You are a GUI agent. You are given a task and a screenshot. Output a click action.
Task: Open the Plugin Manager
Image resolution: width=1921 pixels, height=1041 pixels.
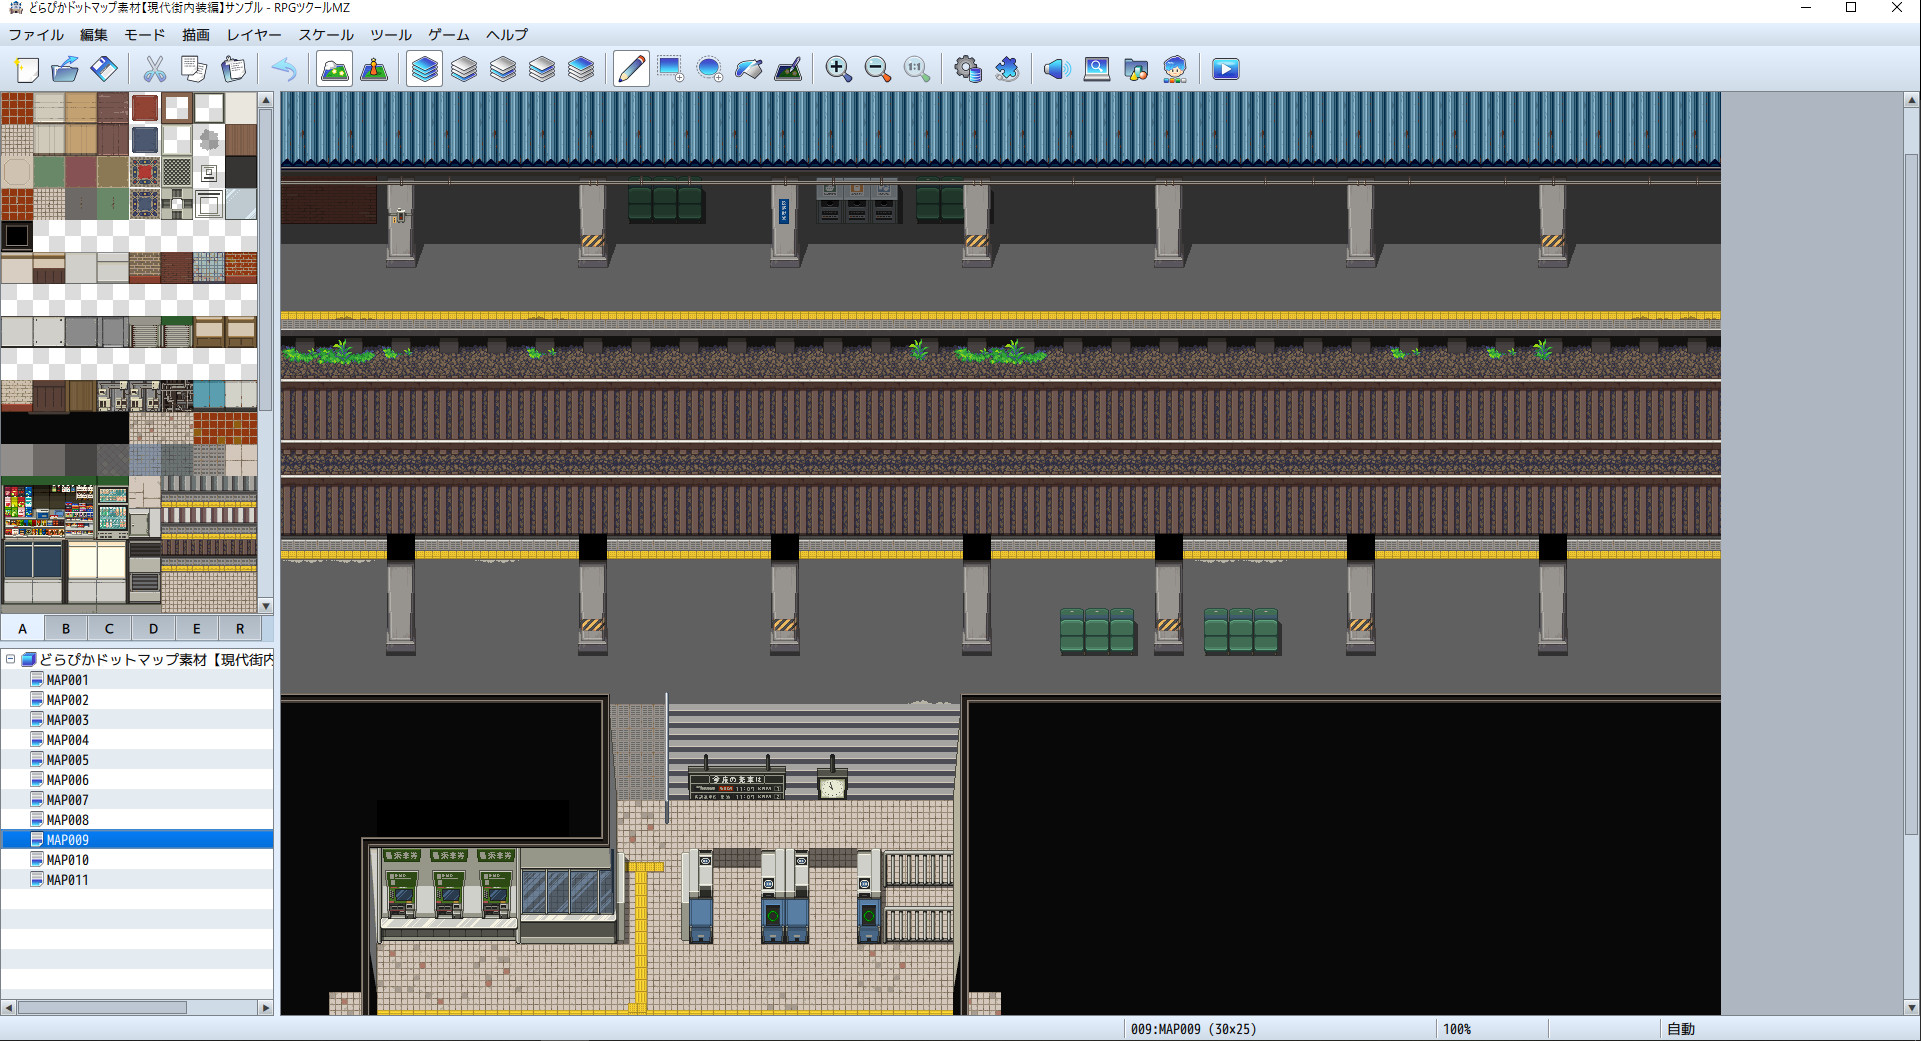click(x=1007, y=68)
